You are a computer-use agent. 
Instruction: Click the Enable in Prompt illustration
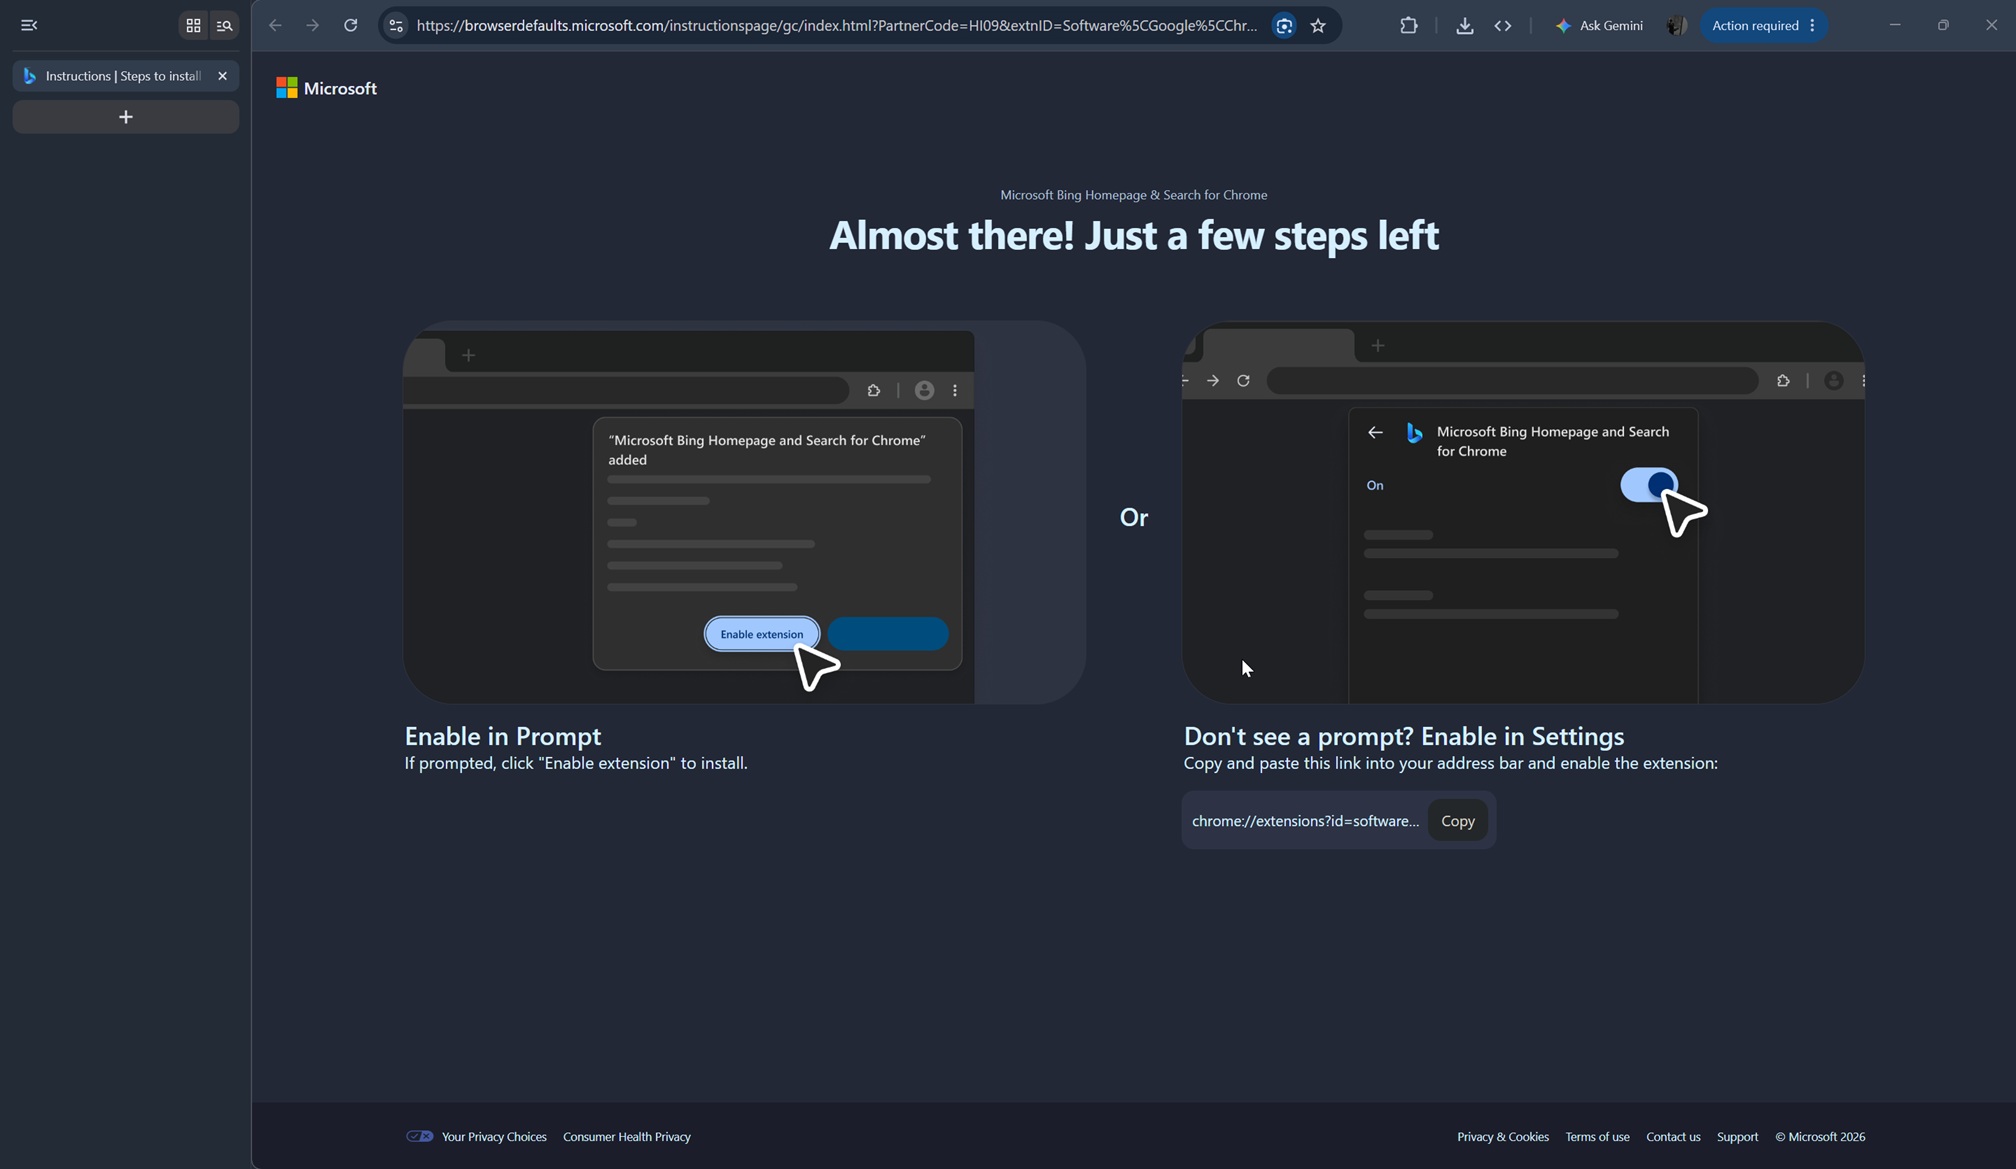pos(744,512)
